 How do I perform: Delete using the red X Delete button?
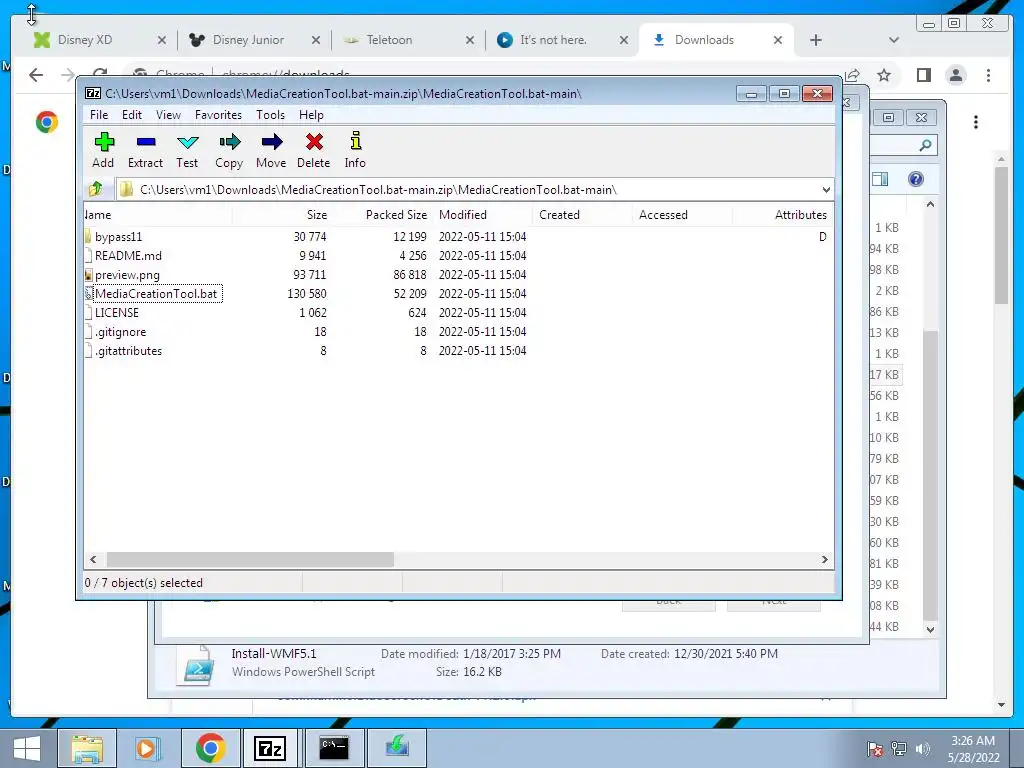(313, 150)
